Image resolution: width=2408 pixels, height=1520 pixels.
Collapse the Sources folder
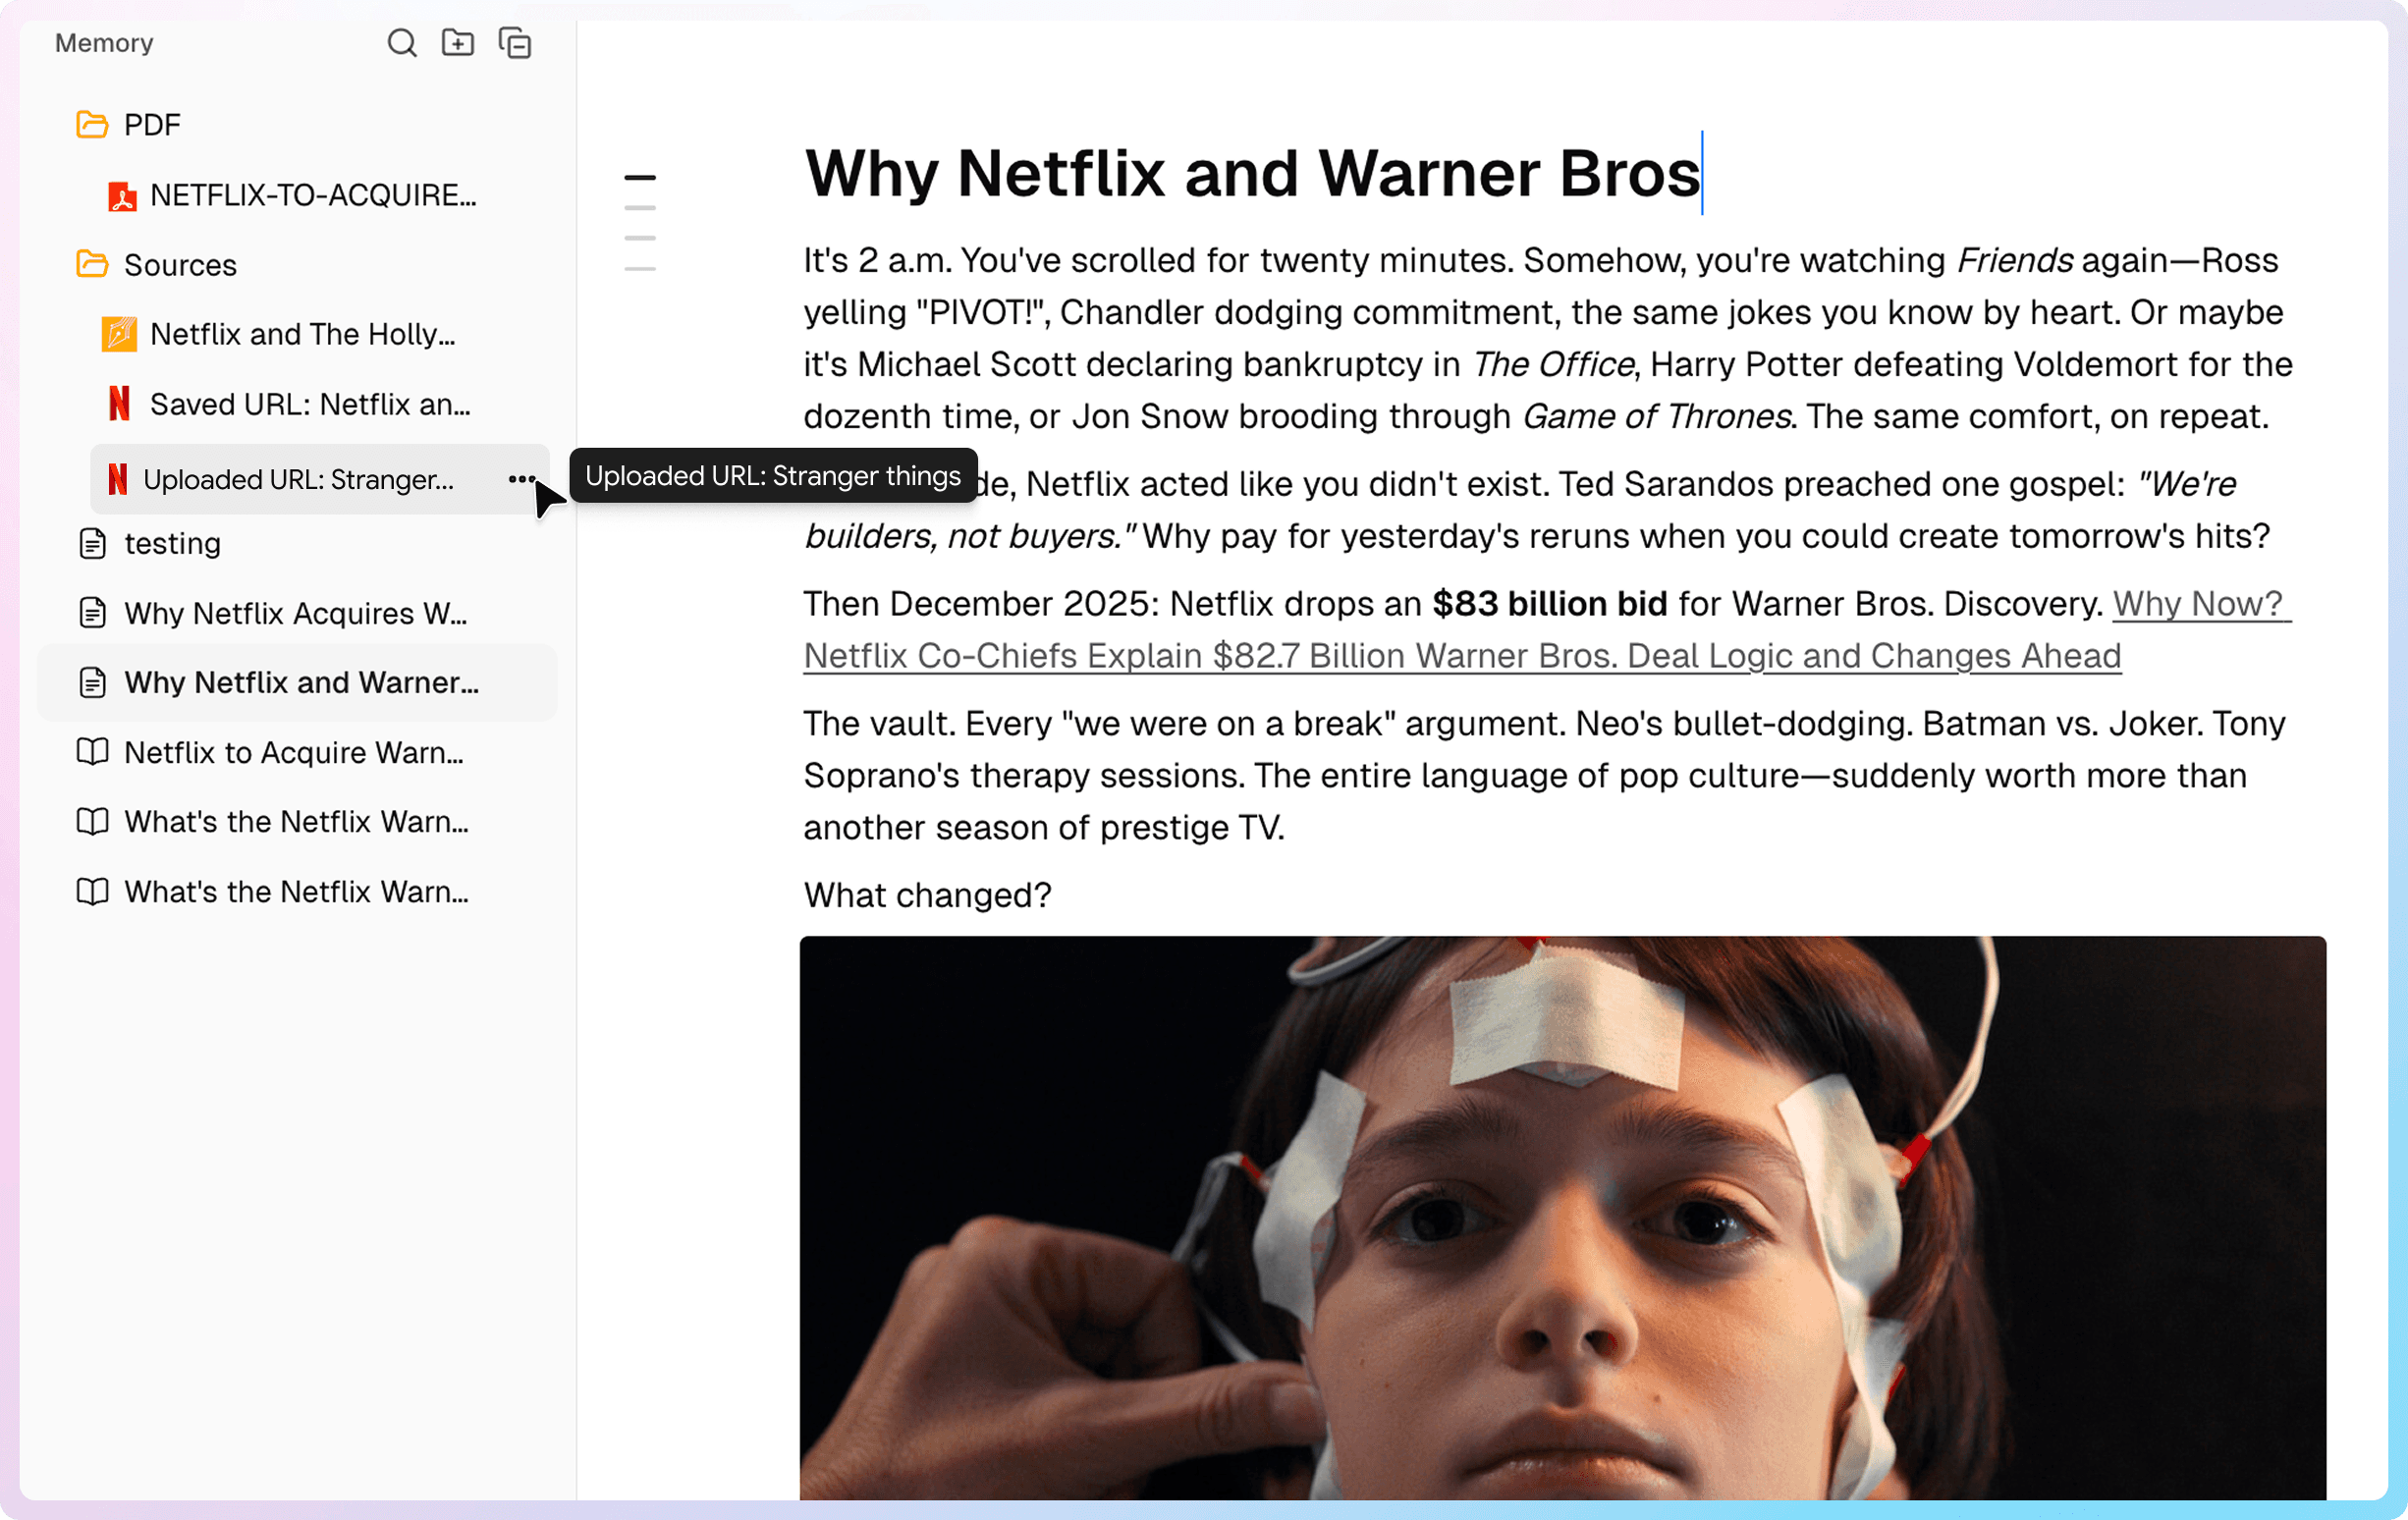[x=92, y=265]
